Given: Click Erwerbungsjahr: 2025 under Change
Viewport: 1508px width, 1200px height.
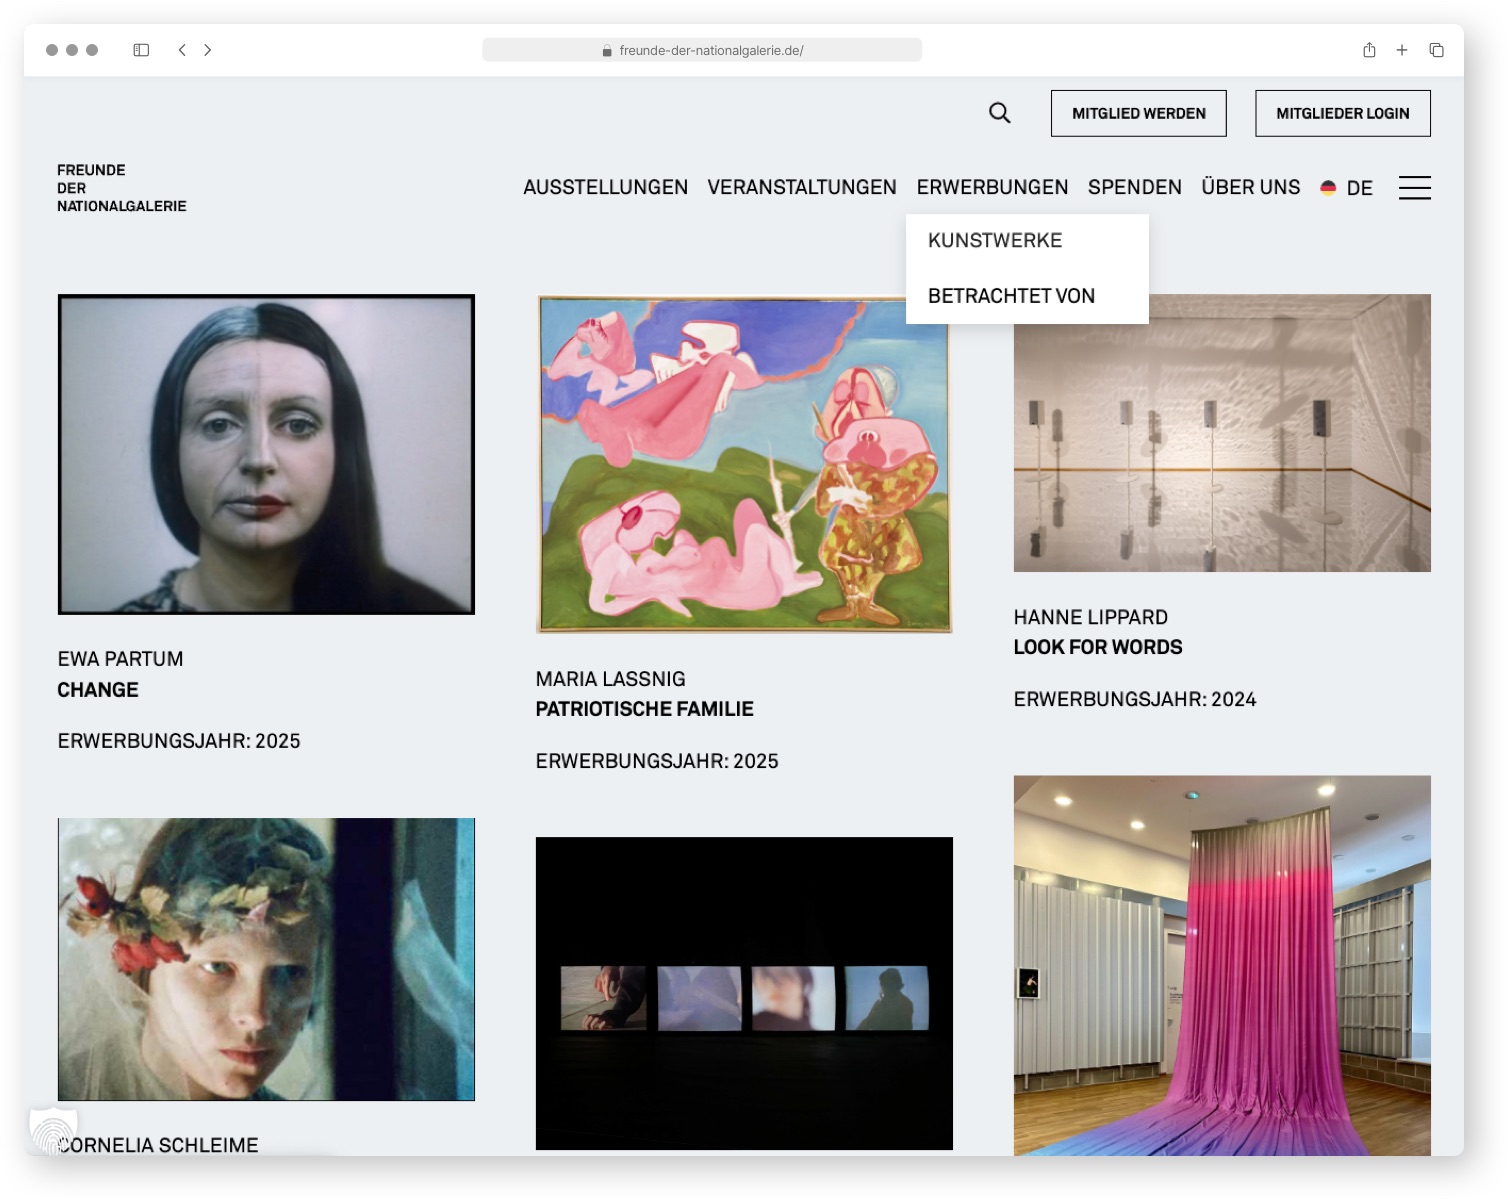Looking at the screenshot, I should (179, 741).
